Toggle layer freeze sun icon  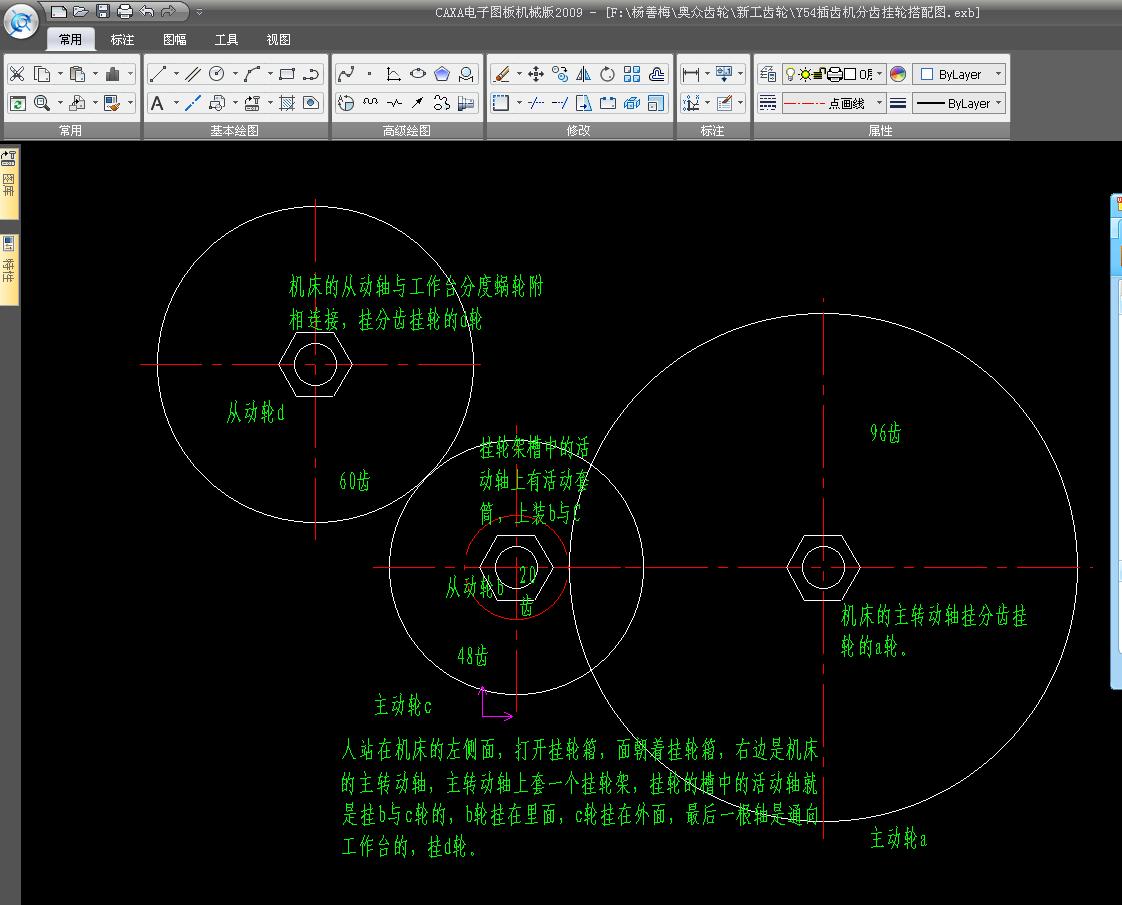[x=806, y=74]
